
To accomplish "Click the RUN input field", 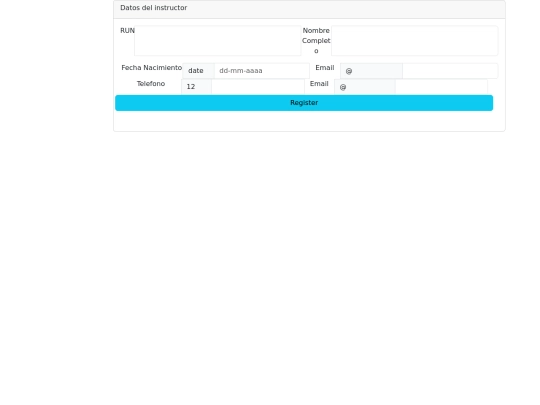I will pos(218,41).
